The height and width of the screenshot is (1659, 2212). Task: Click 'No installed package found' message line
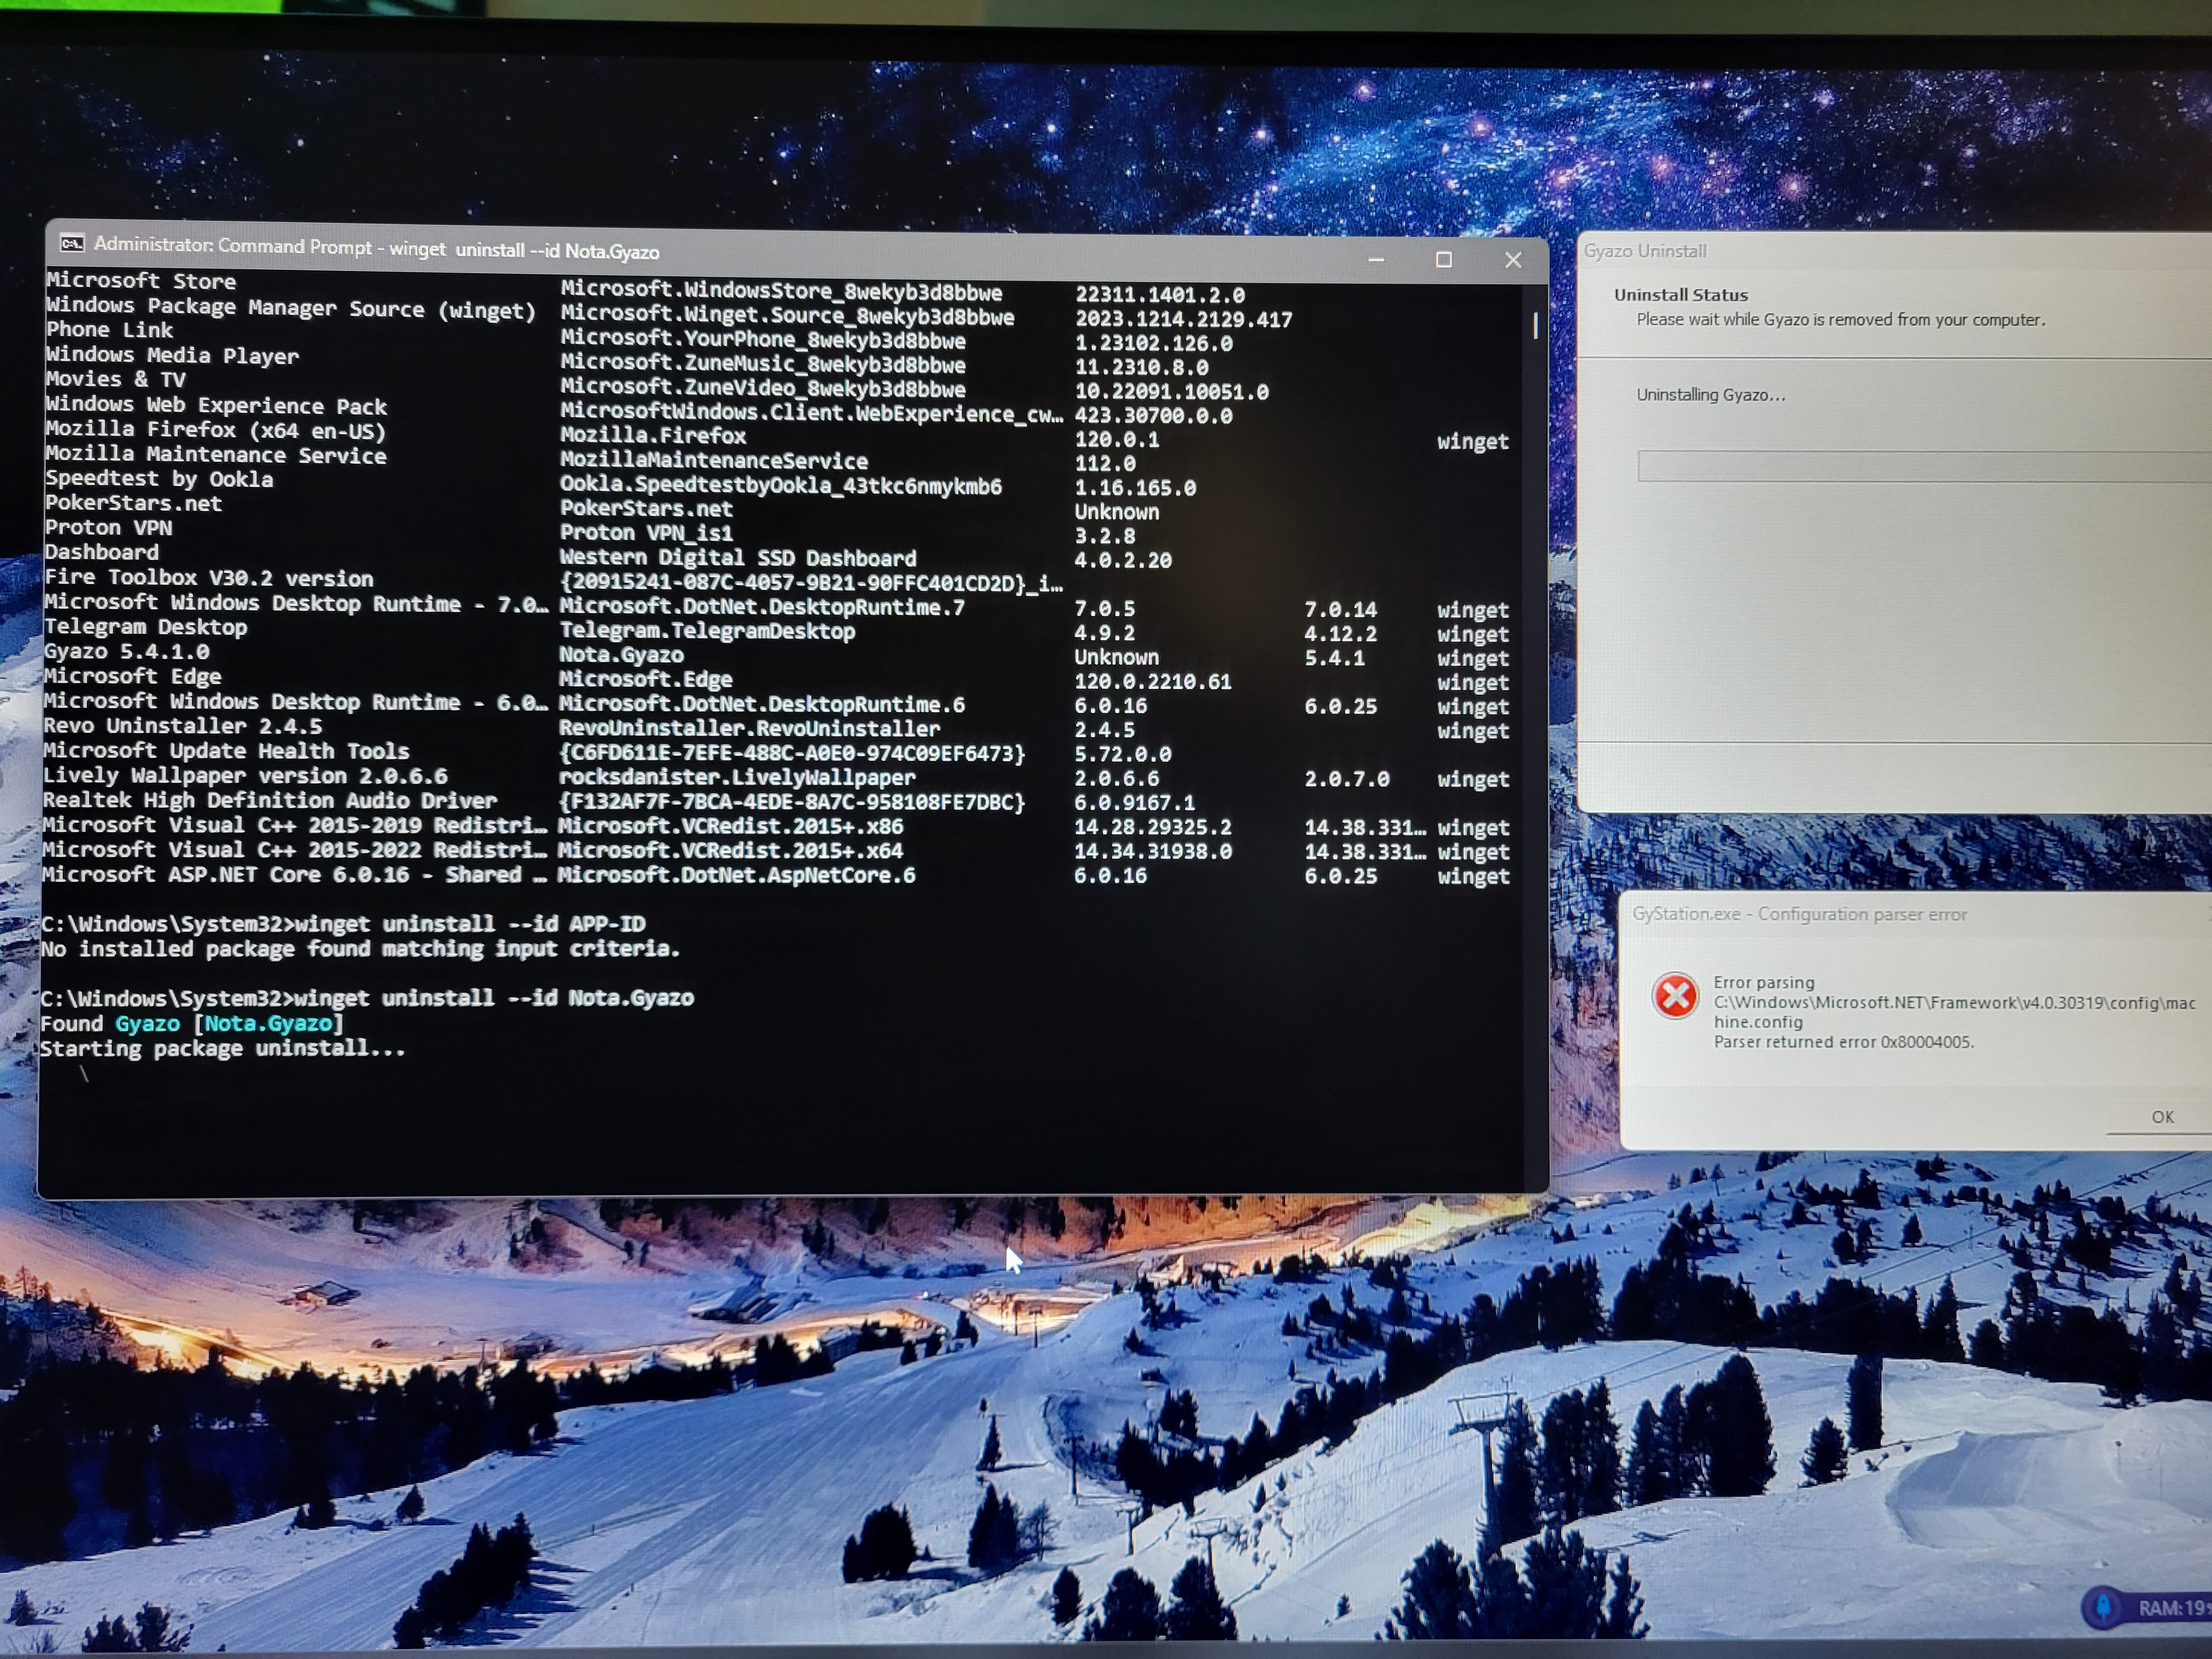coord(360,948)
